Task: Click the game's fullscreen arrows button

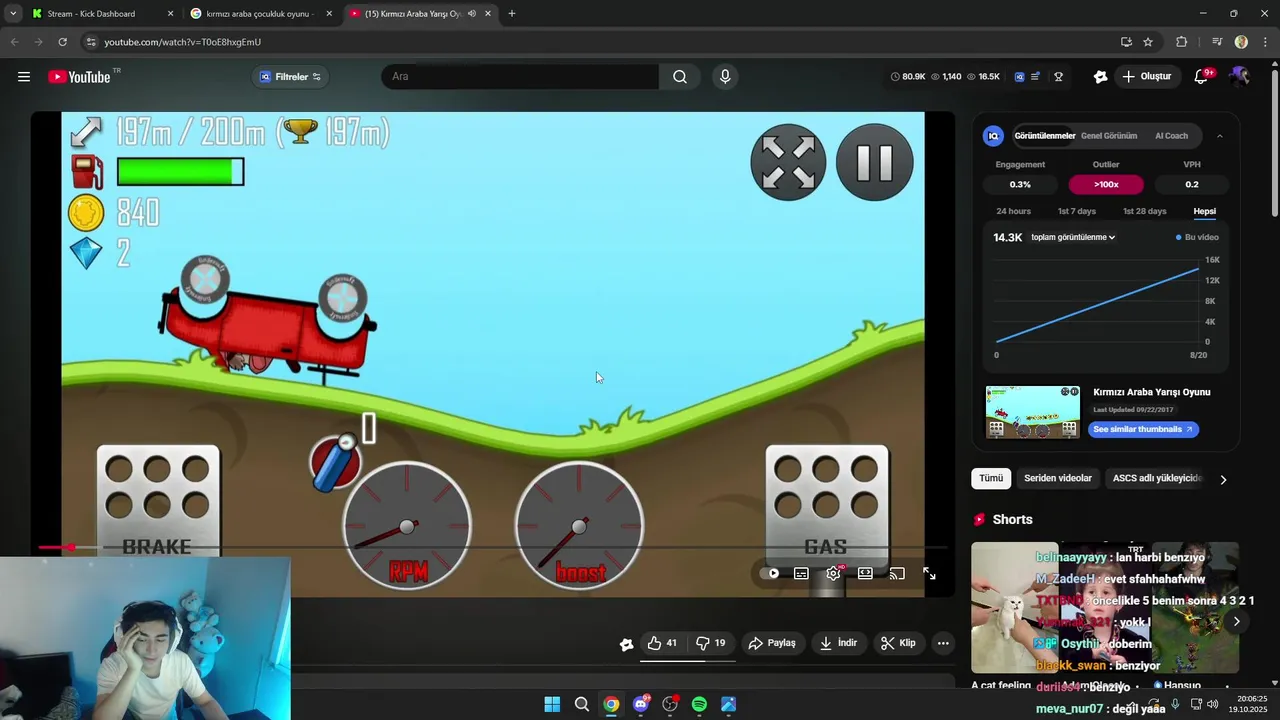Action: [788, 162]
